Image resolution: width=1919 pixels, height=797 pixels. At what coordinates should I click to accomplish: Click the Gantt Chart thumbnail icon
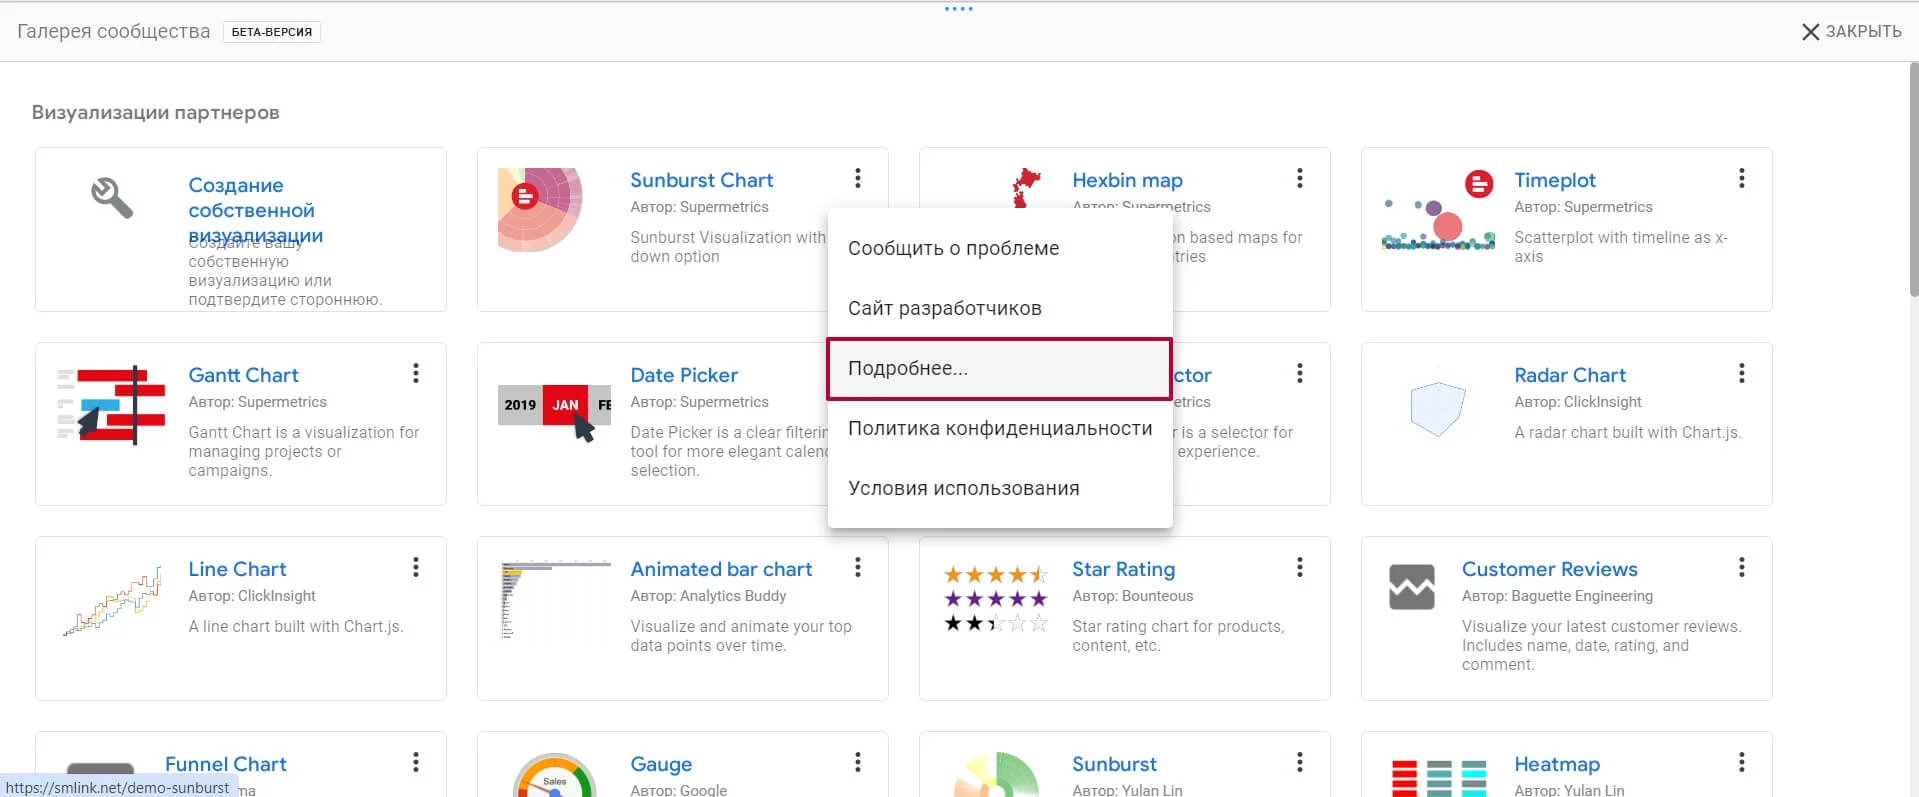(x=111, y=405)
